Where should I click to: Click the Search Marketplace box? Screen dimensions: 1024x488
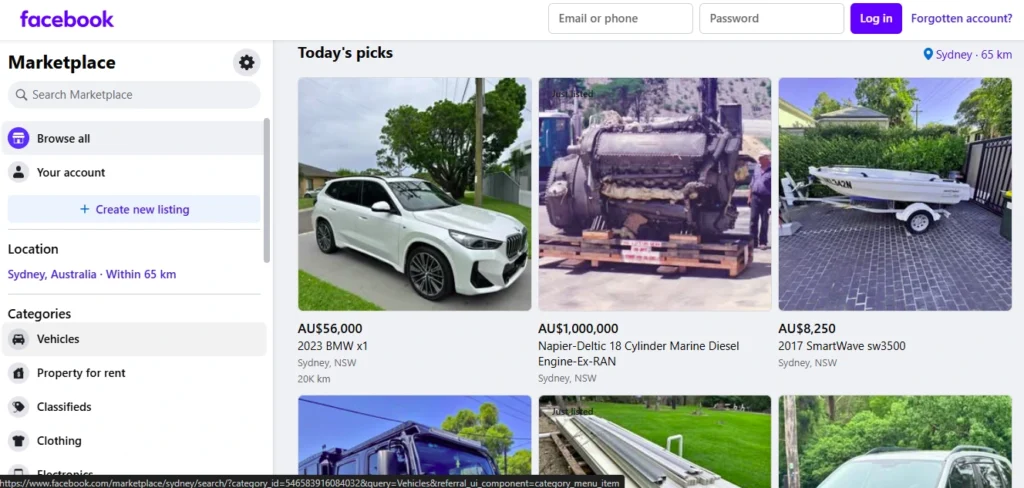click(134, 95)
